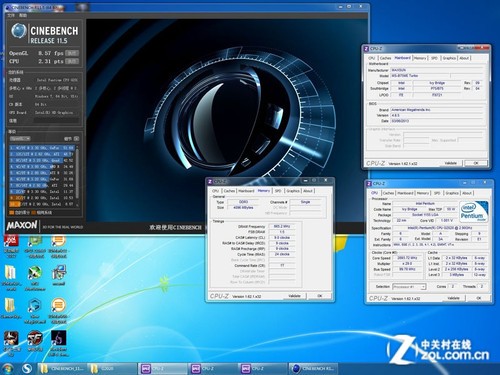The height and width of the screenshot is (375, 500).
Task: Open Graphics tab in Memory CPU-Z window
Action: tap(293, 191)
